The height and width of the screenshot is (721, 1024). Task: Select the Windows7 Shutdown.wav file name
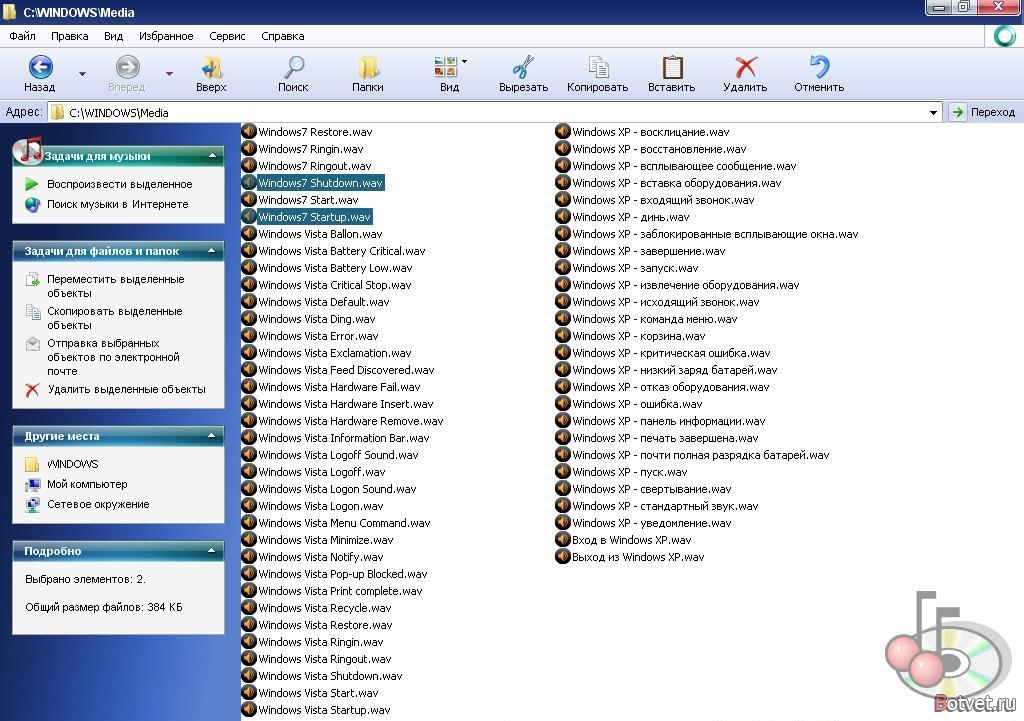click(x=320, y=183)
